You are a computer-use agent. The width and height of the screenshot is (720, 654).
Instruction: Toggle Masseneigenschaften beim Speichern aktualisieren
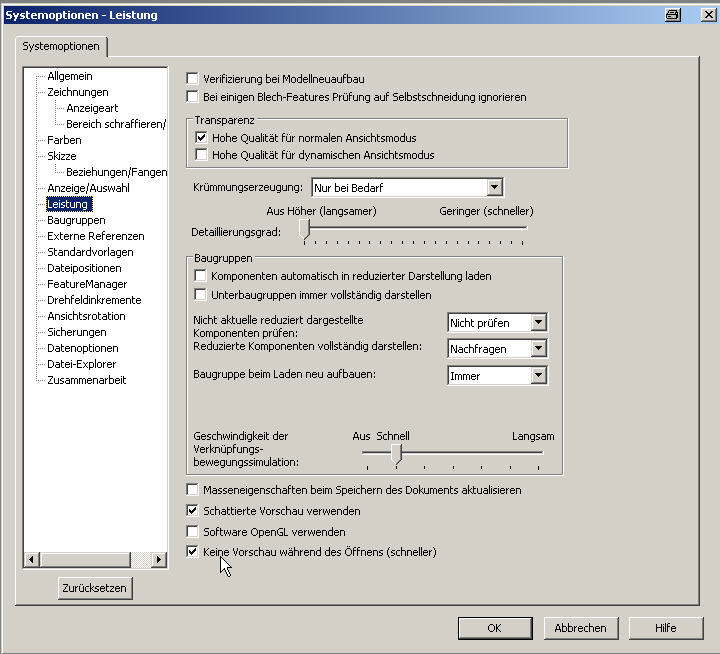tap(192, 490)
